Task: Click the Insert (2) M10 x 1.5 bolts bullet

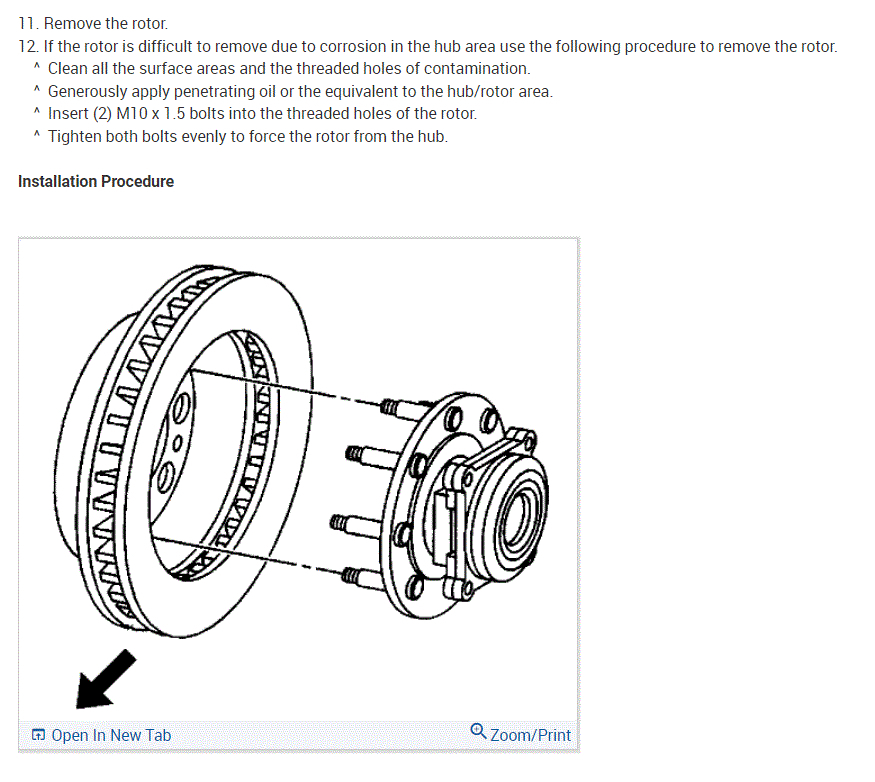Action: (x=262, y=113)
